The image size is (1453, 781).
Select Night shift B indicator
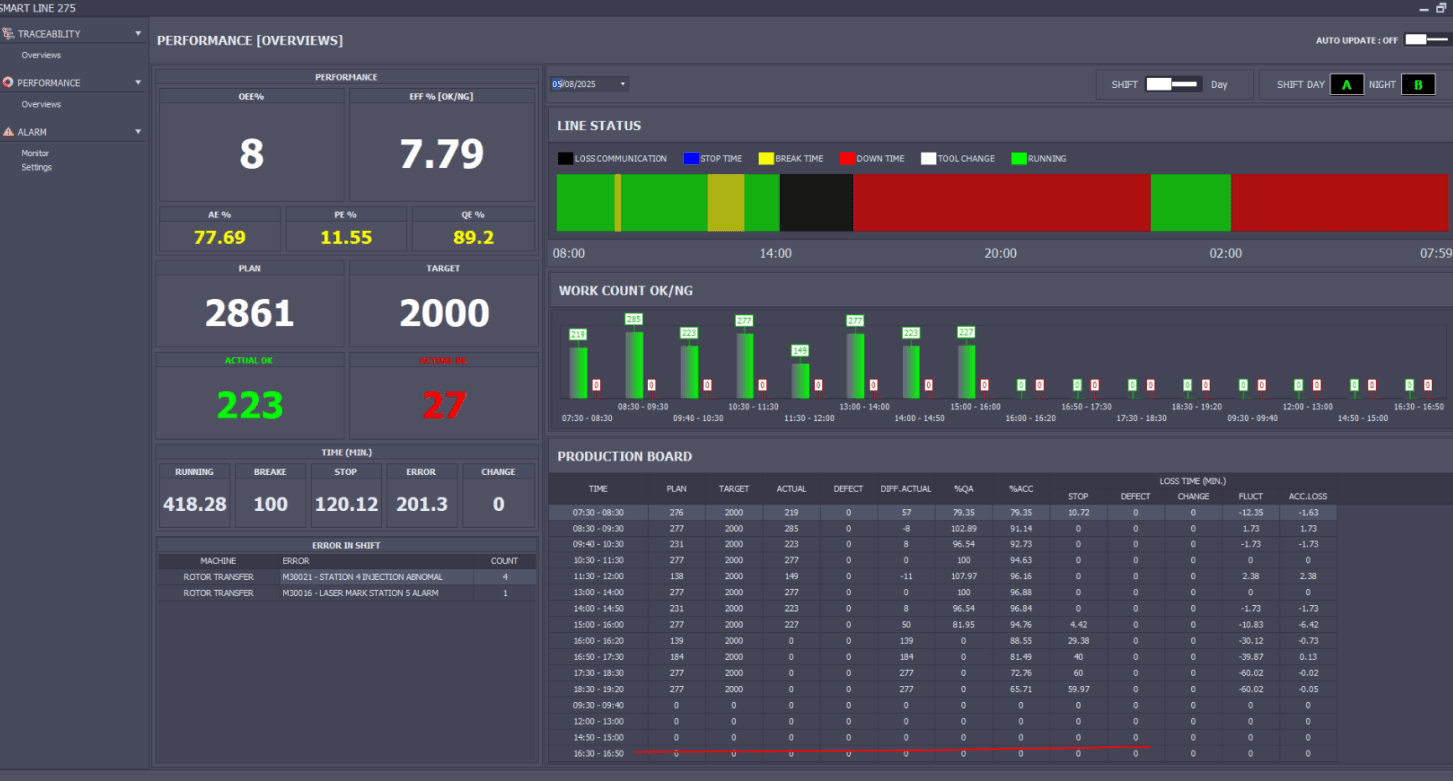point(1417,85)
